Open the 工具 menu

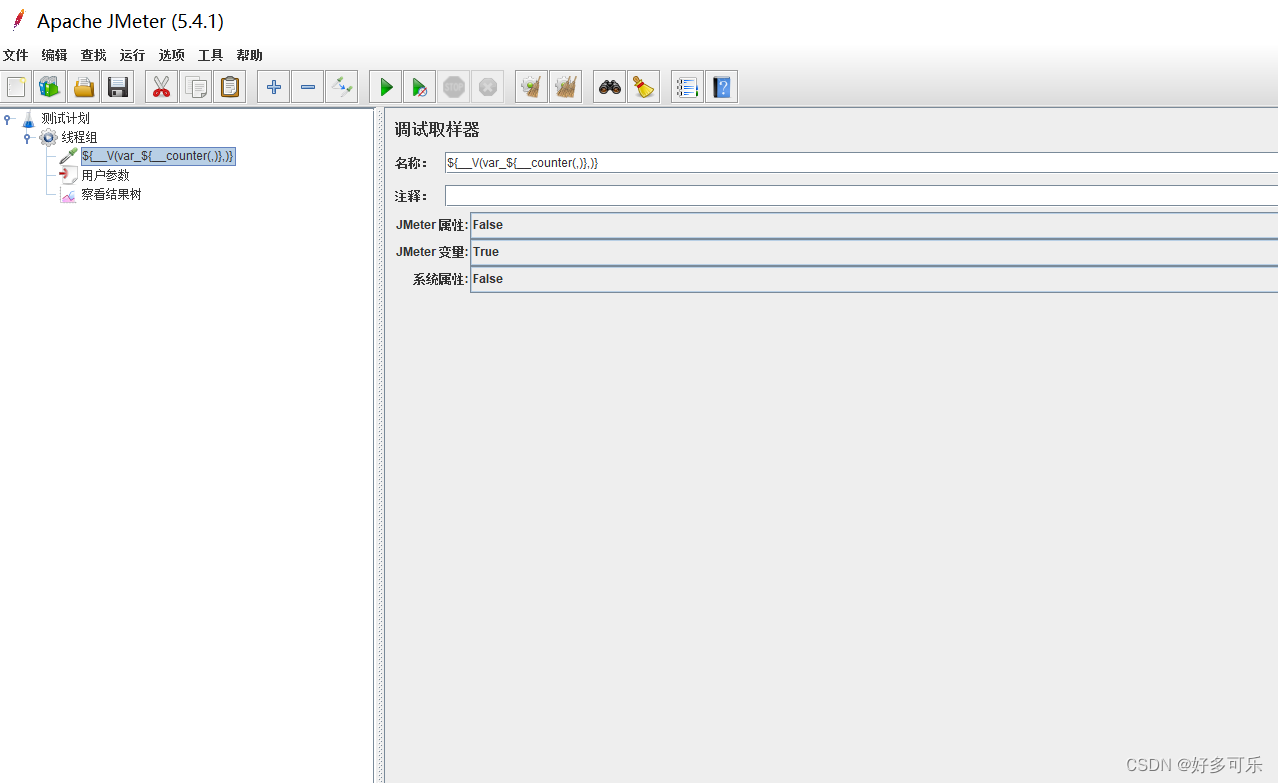coord(210,55)
